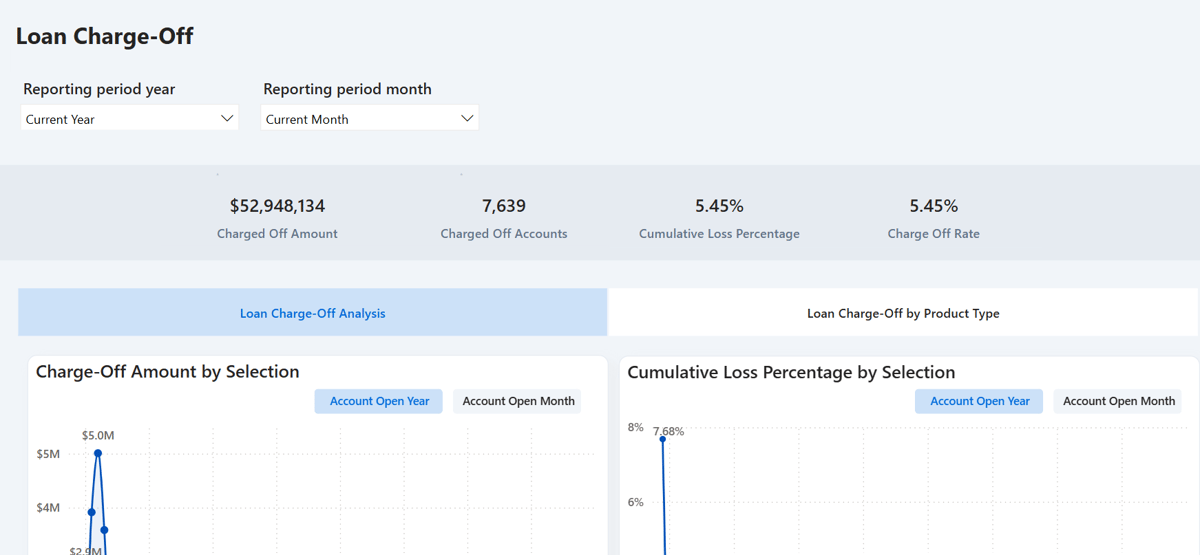Click chevron arrow beside Current Month
Viewport: 1200px width, 555px height.
tap(466, 118)
